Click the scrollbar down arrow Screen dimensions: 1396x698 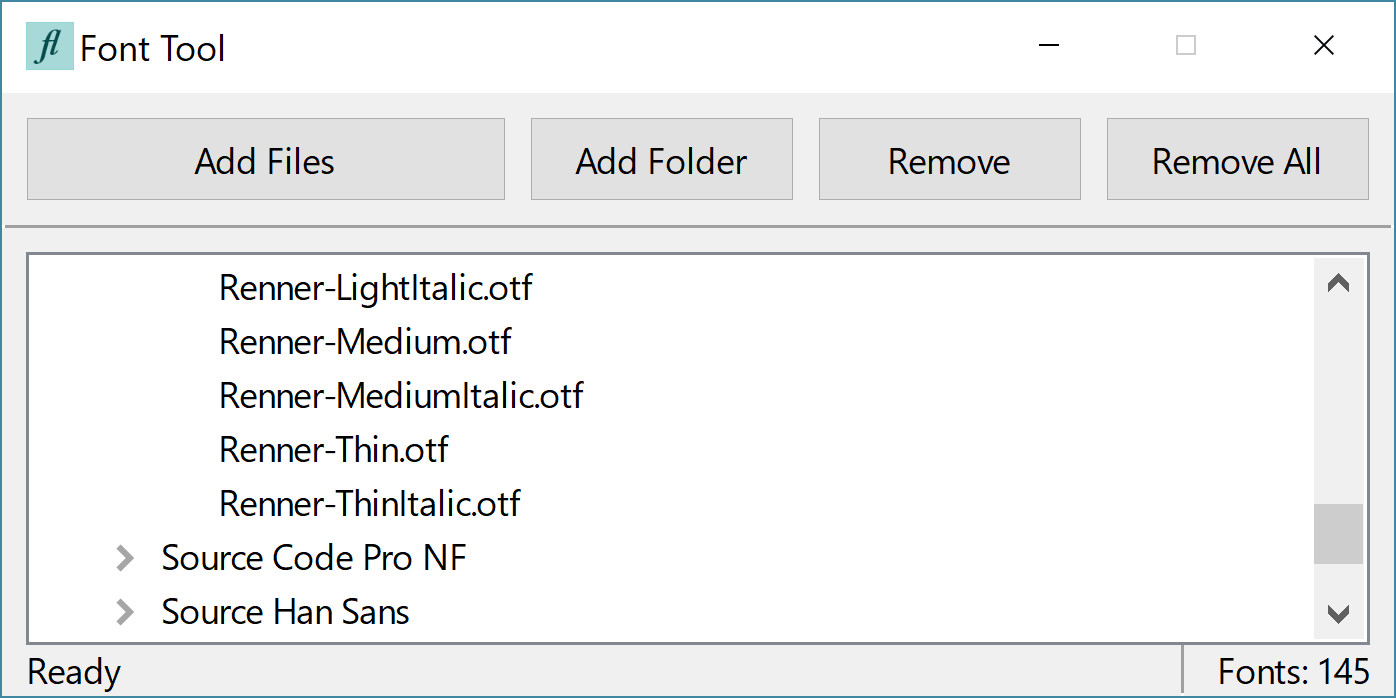coord(1338,613)
